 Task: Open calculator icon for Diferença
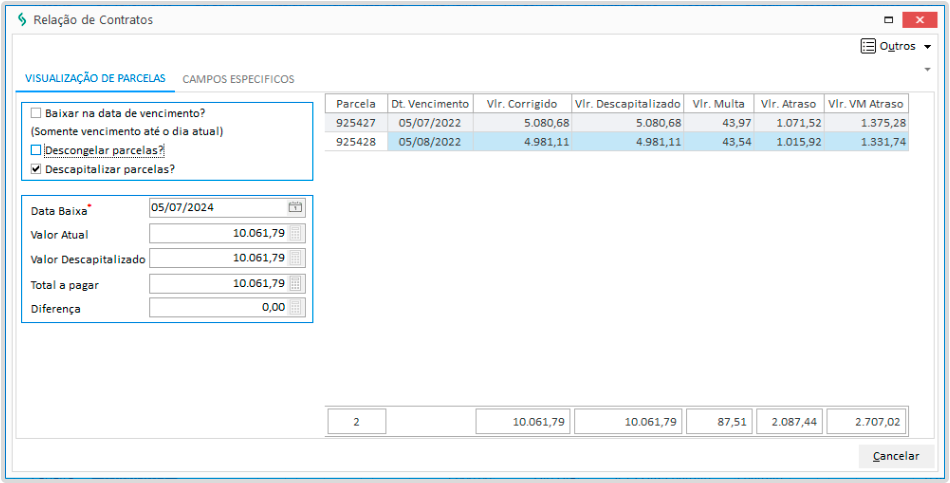click(295, 307)
